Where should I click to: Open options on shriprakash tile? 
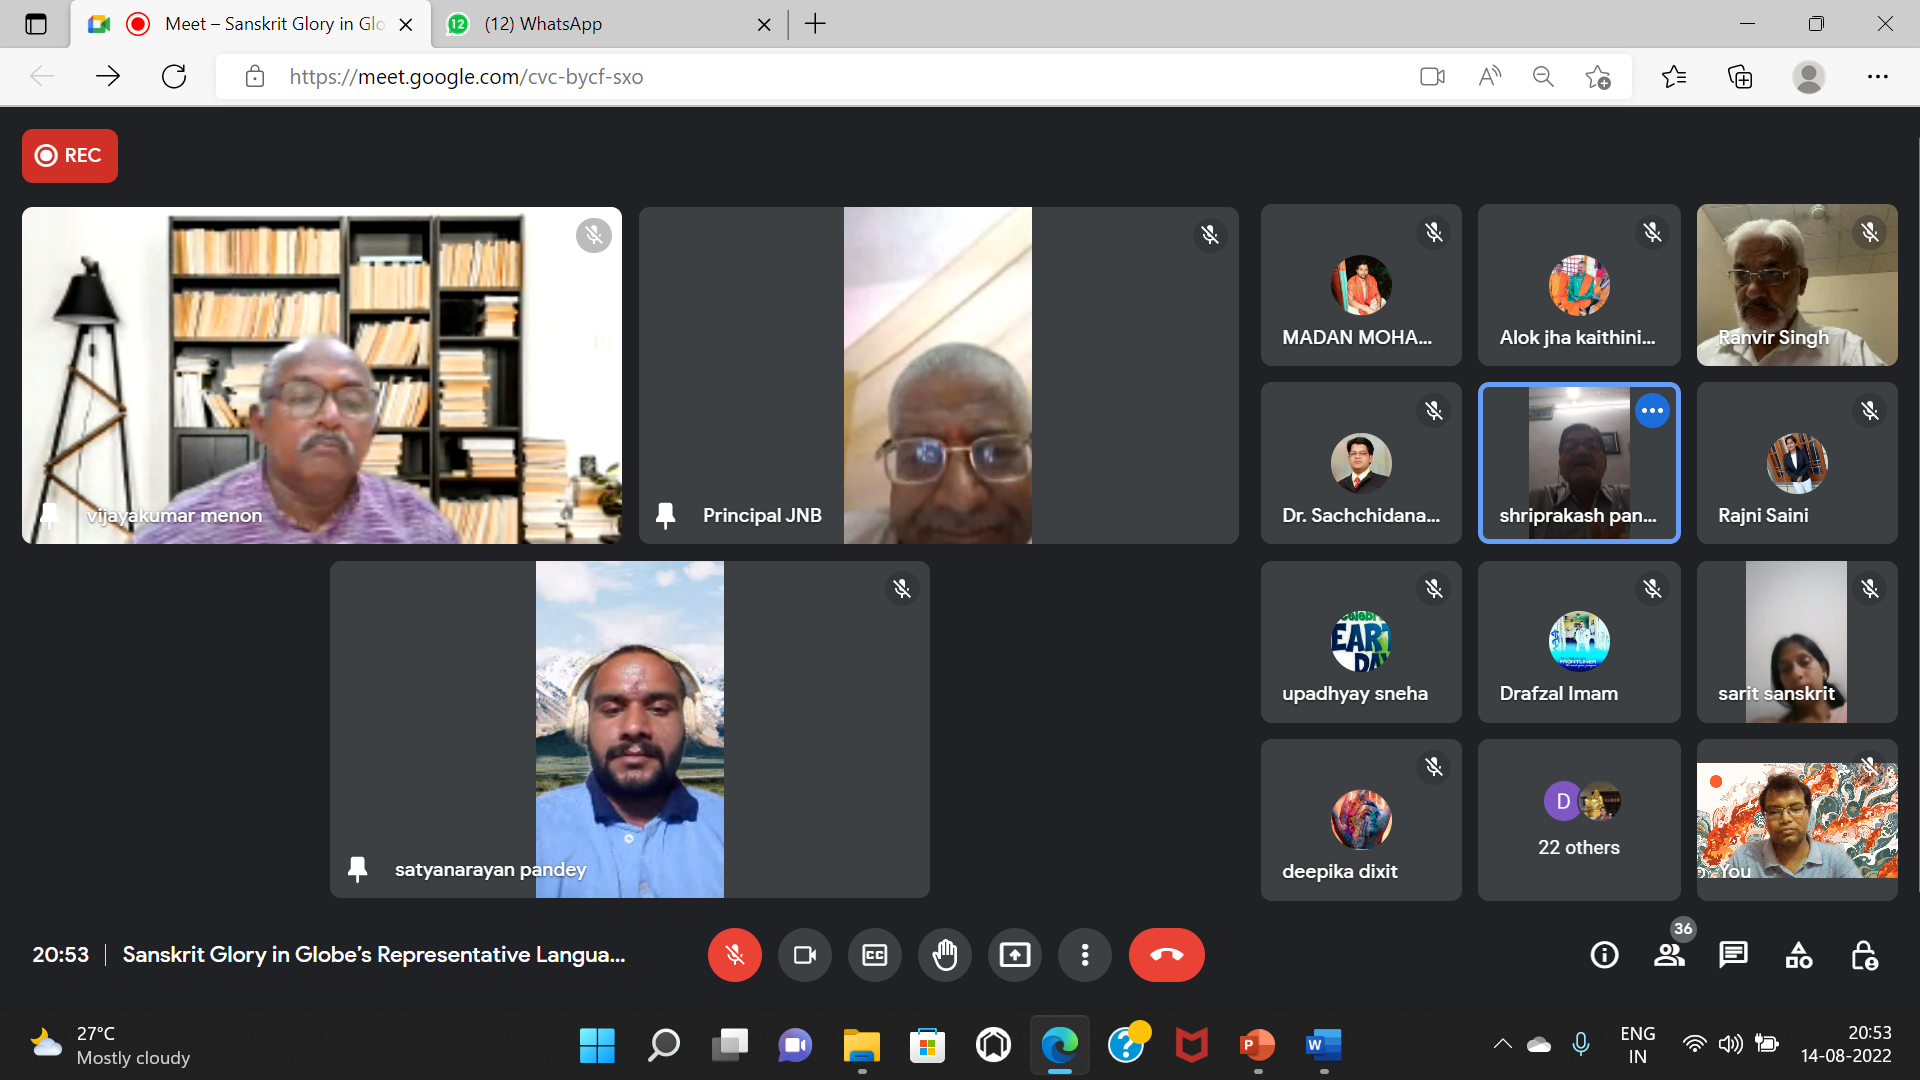(1652, 411)
